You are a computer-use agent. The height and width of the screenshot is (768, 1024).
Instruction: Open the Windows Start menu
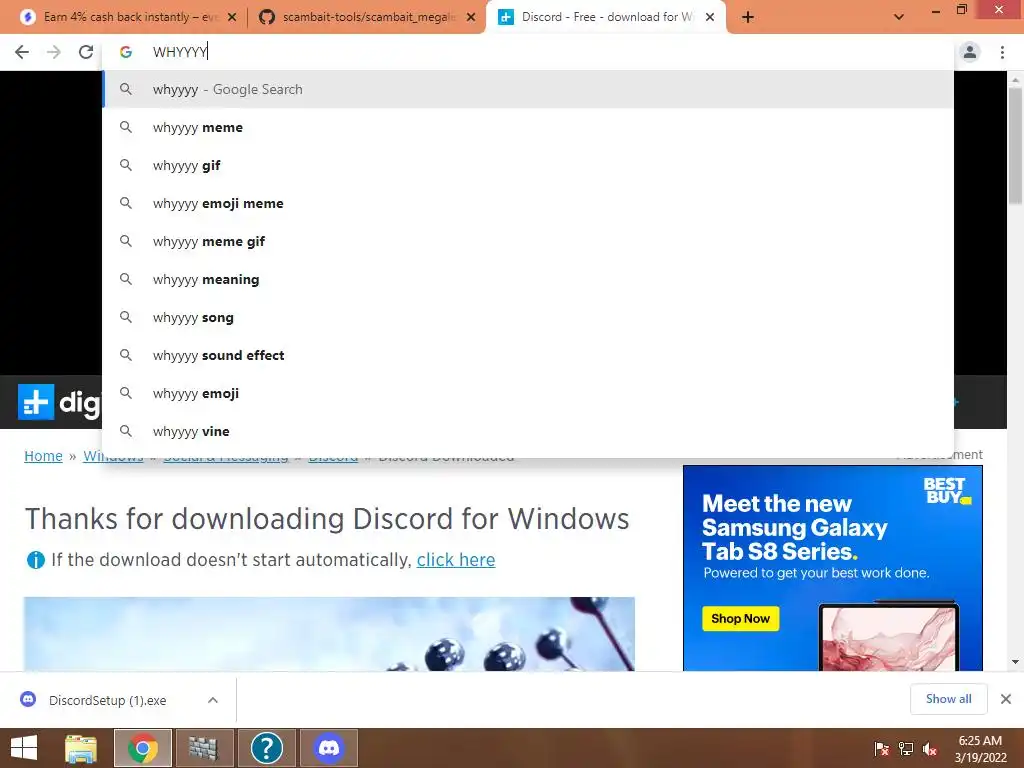(x=24, y=748)
